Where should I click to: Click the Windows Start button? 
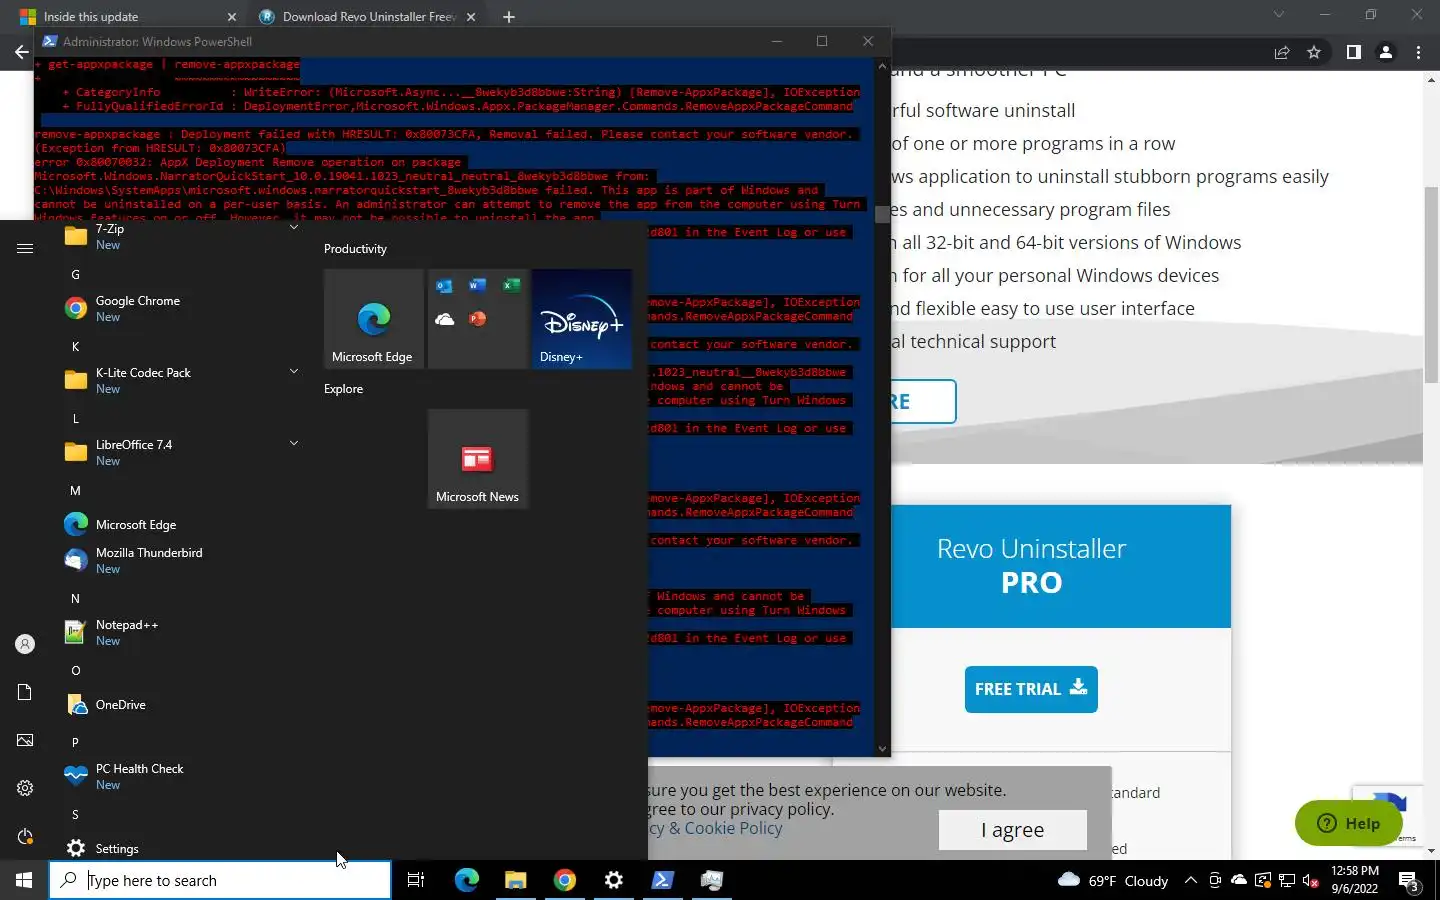[x=24, y=880]
